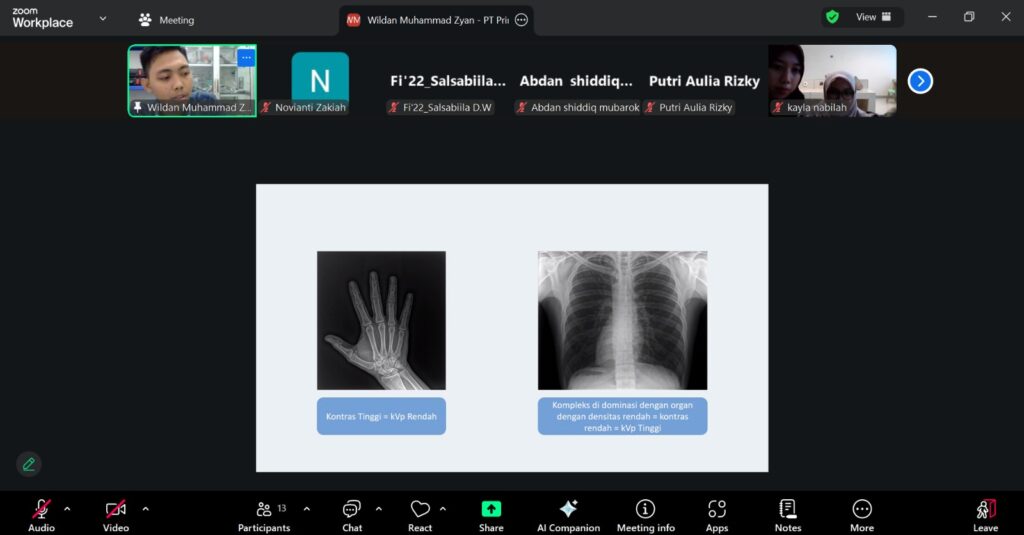Open Notes
Viewport: 1024px width, 535px height.
coord(788,514)
